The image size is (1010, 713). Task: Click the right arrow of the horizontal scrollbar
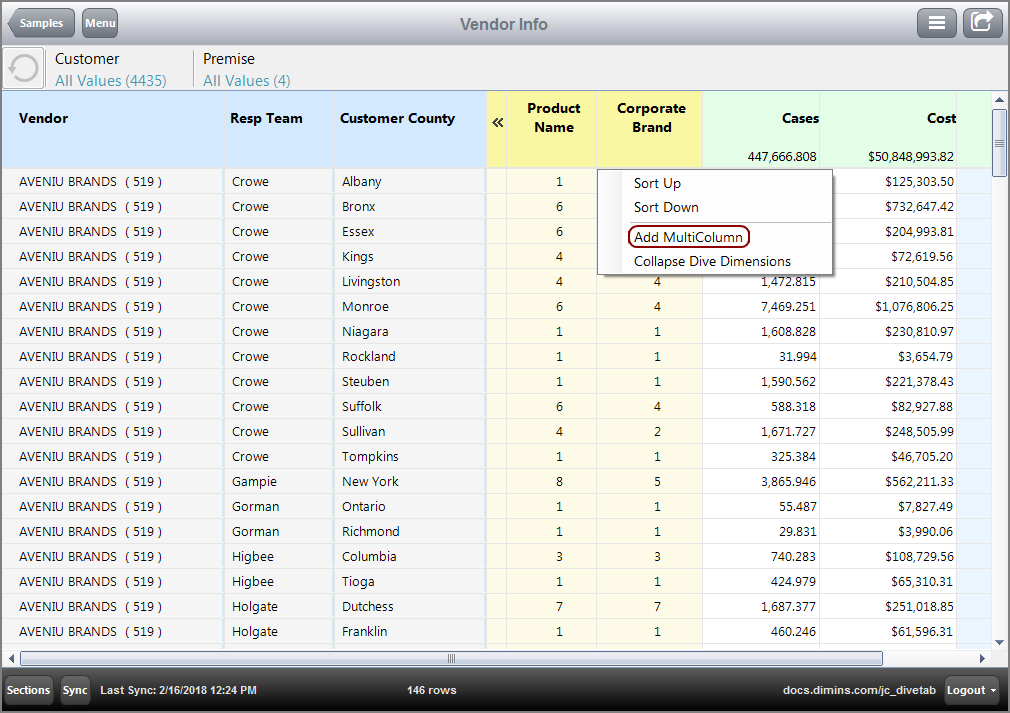[x=984, y=658]
